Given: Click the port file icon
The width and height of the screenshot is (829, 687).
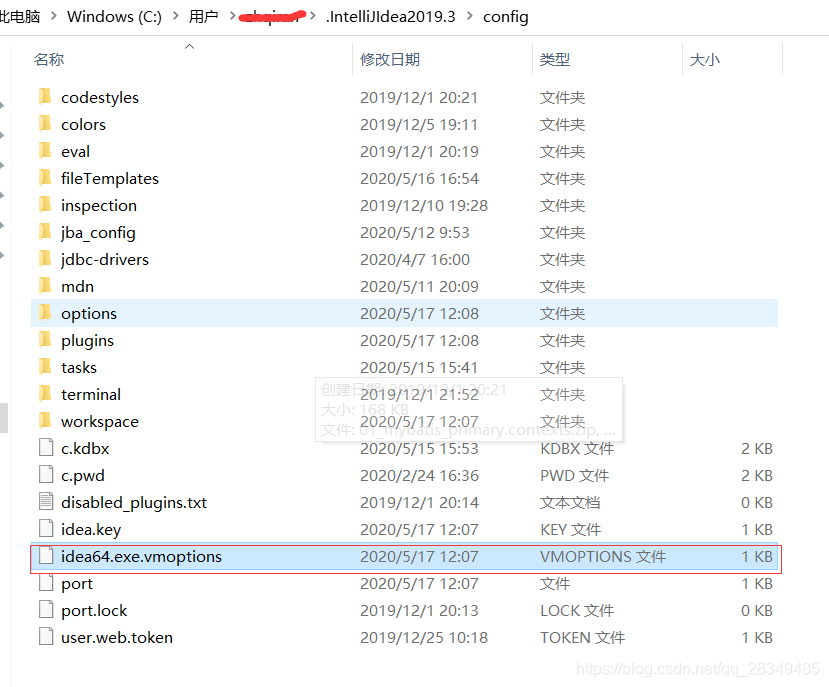Looking at the screenshot, I should 46,582.
